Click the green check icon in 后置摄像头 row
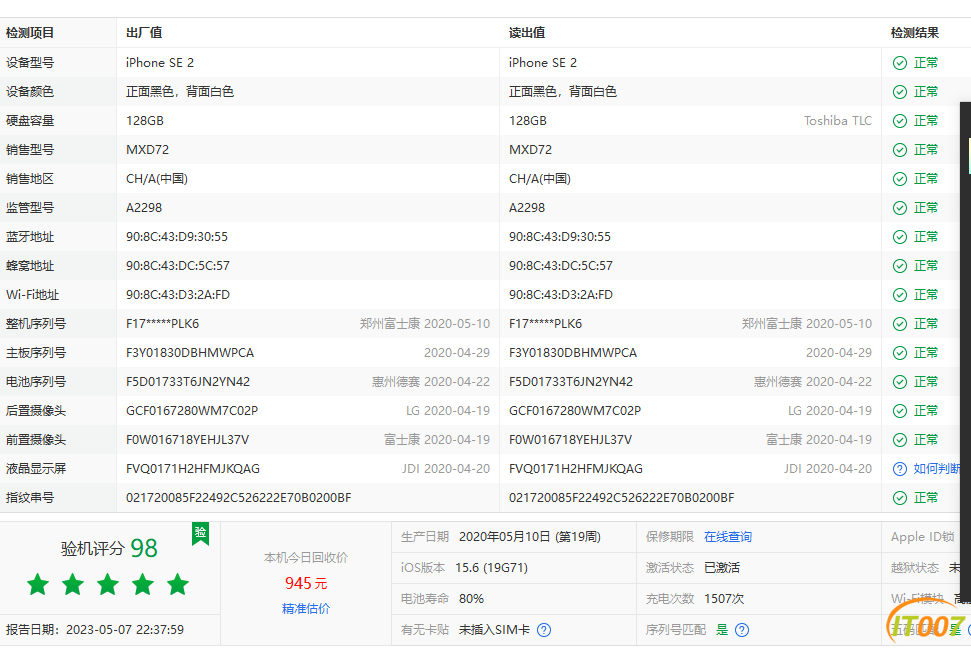This screenshot has width=971, height=649. pyautogui.click(x=900, y=411)
